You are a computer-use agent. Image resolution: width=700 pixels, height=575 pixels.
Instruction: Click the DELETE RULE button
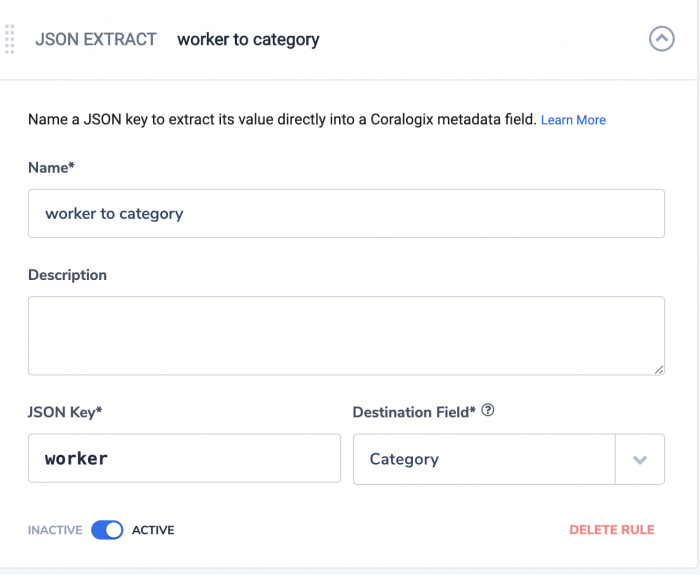pyautogui.click(x=612, y=530)
